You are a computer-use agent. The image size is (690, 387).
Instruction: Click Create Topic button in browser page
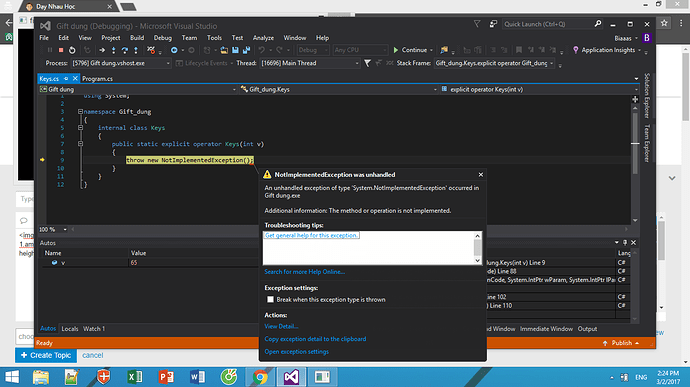tap(46, 355)
